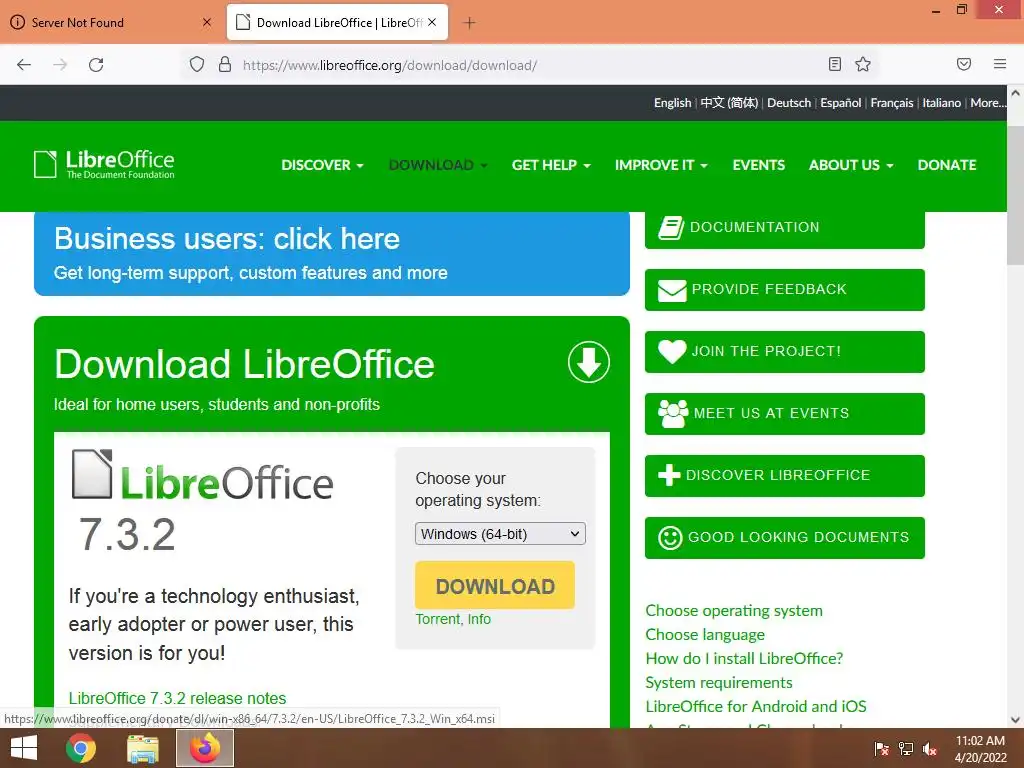The image size is (1024, 768).
Task: Open Firefox hamburger application menu
Action: click(1000, 64)
